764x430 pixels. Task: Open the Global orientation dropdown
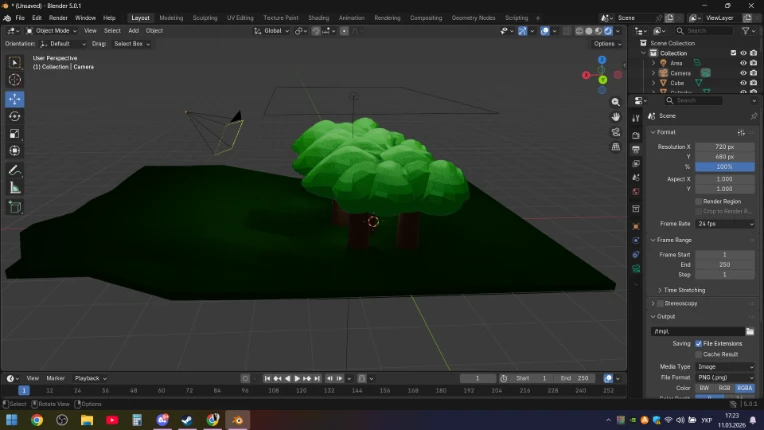point(271,31)
